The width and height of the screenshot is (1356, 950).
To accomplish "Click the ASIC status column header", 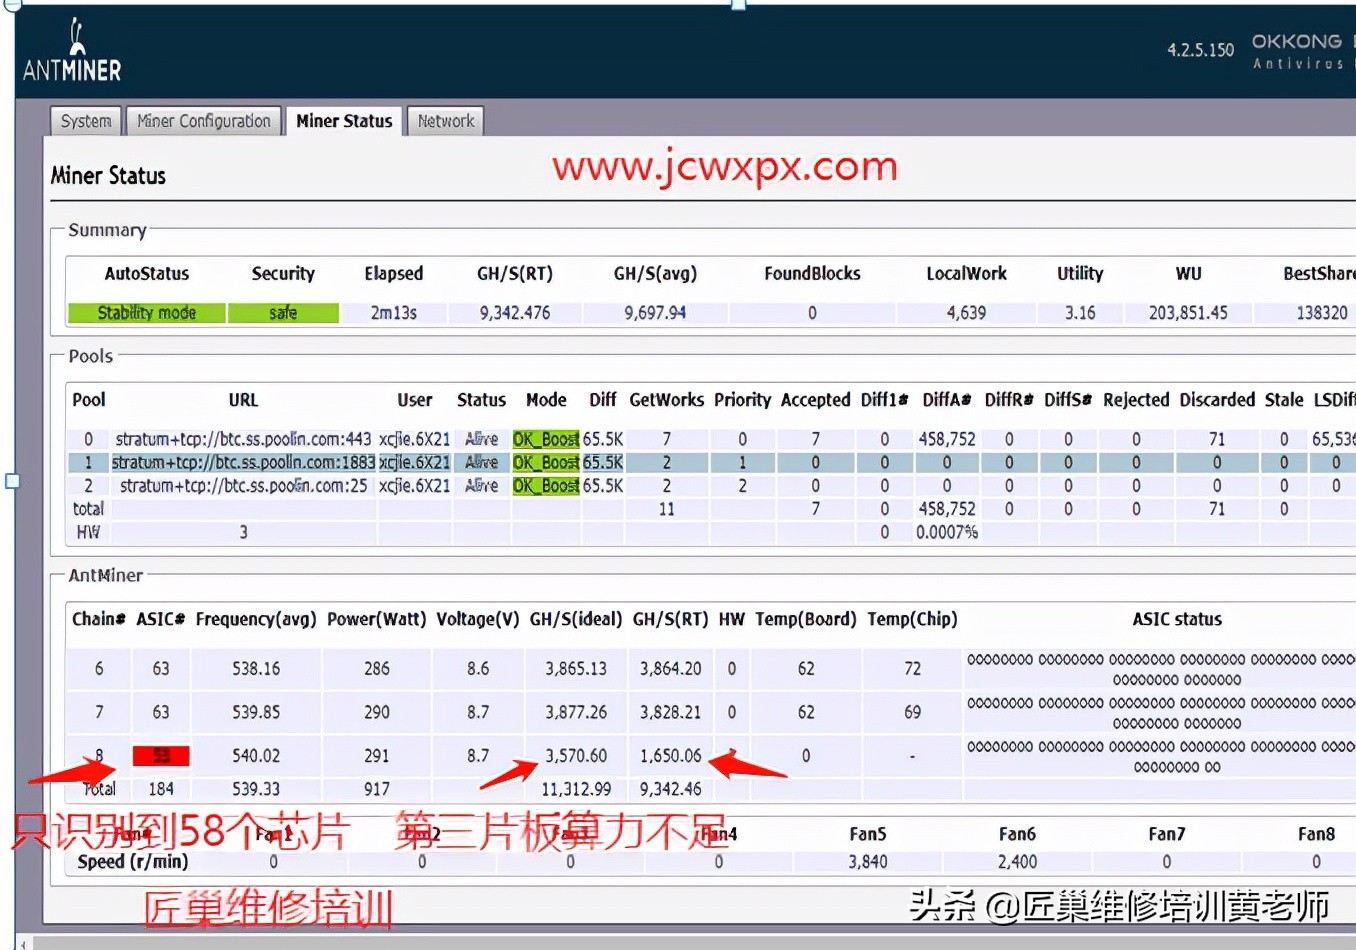I will coord(1177,620).
